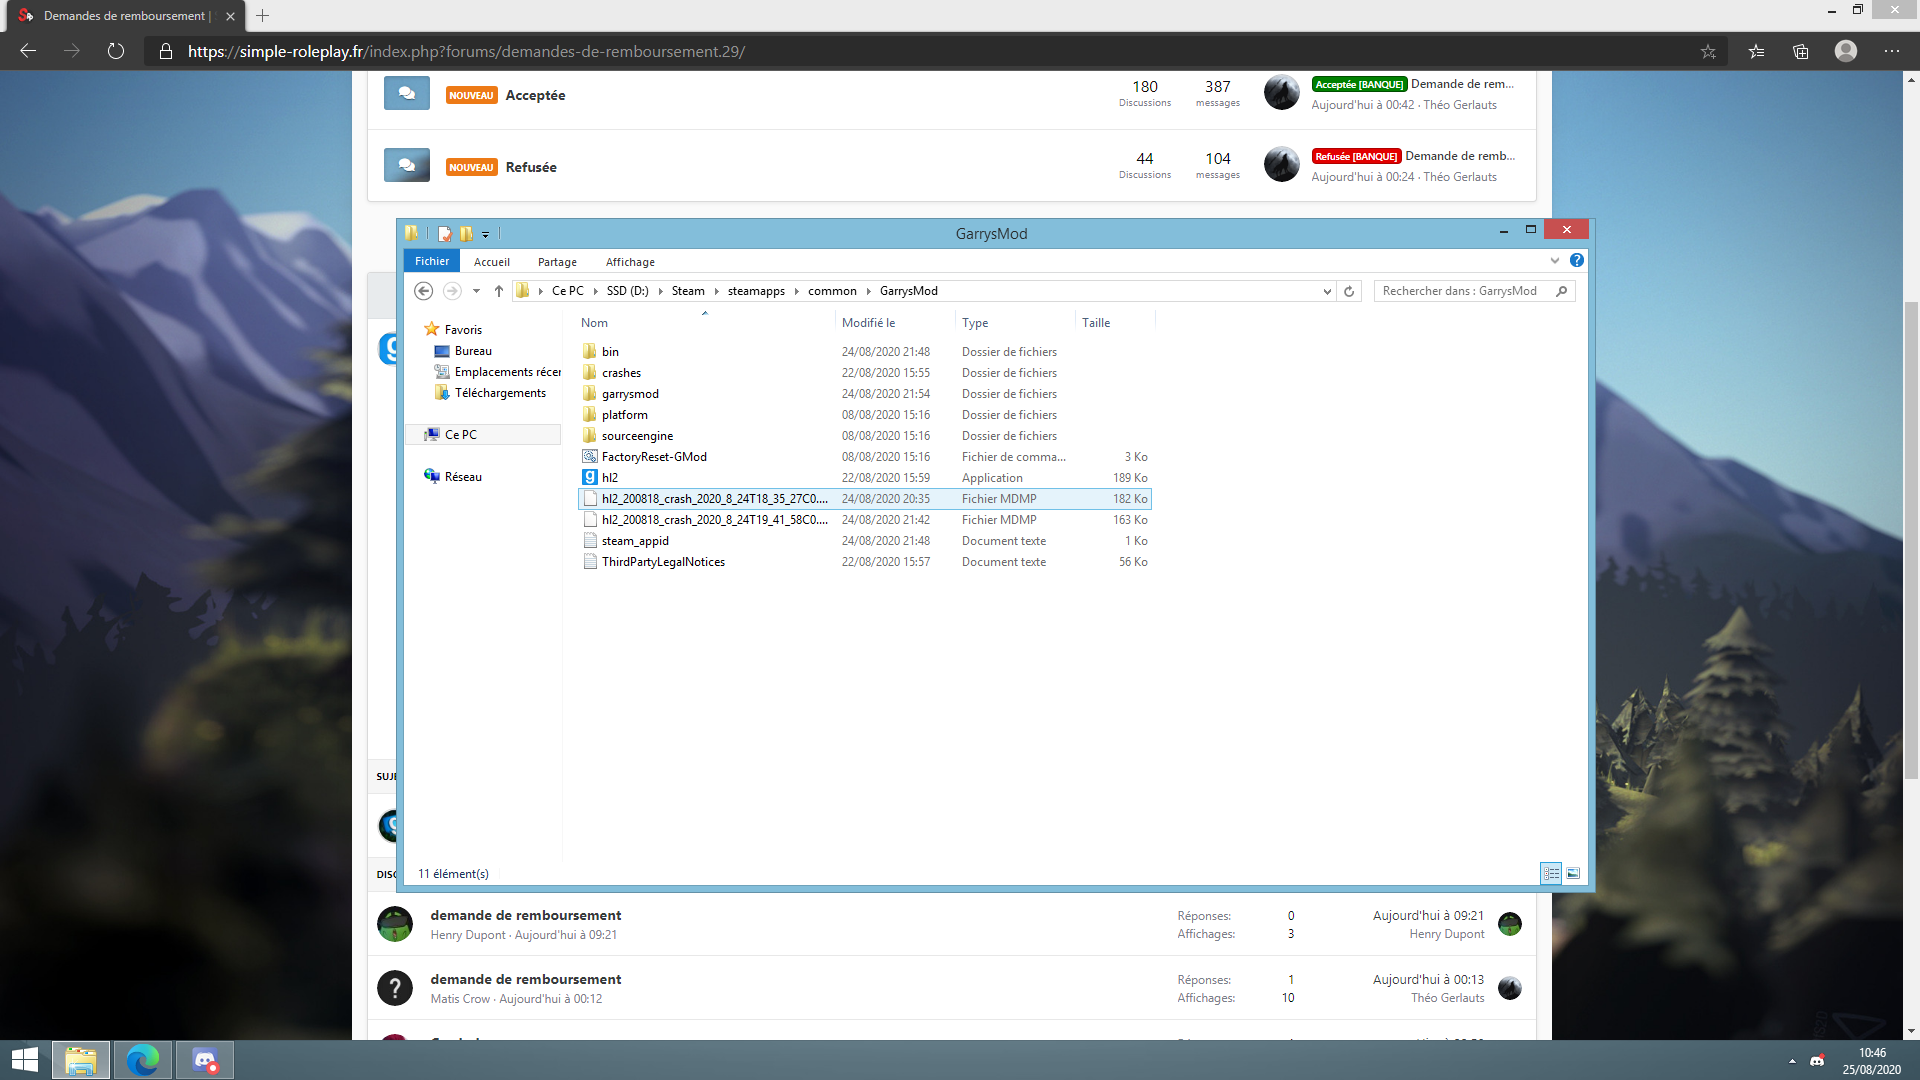Open browser collections icon
Viewport: 1920px width, 1080px height.
click(1801, 51)
